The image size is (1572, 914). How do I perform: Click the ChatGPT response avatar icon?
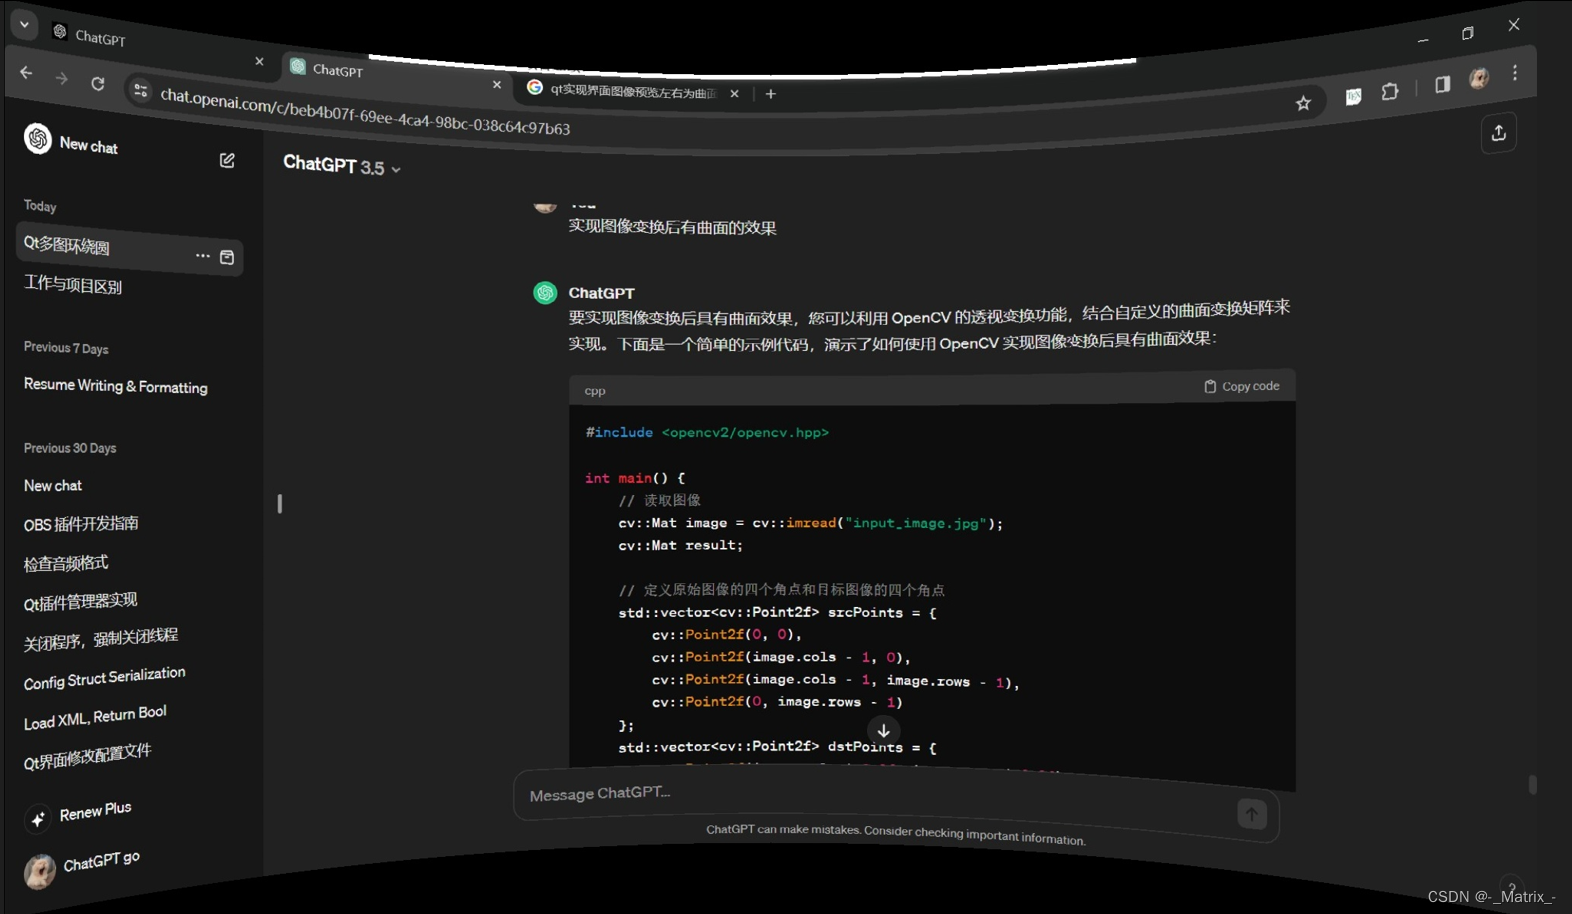click(545, 293)
